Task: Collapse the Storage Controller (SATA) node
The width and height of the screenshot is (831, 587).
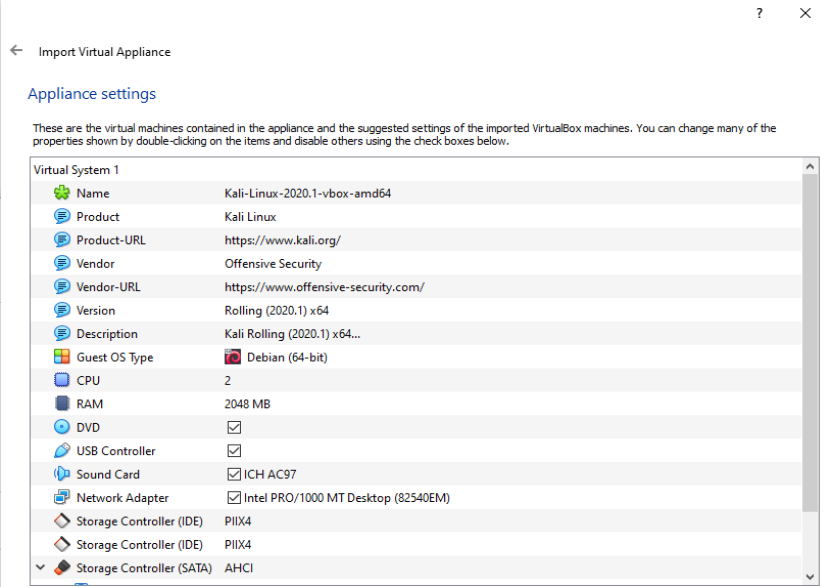Action: point(40,568)
